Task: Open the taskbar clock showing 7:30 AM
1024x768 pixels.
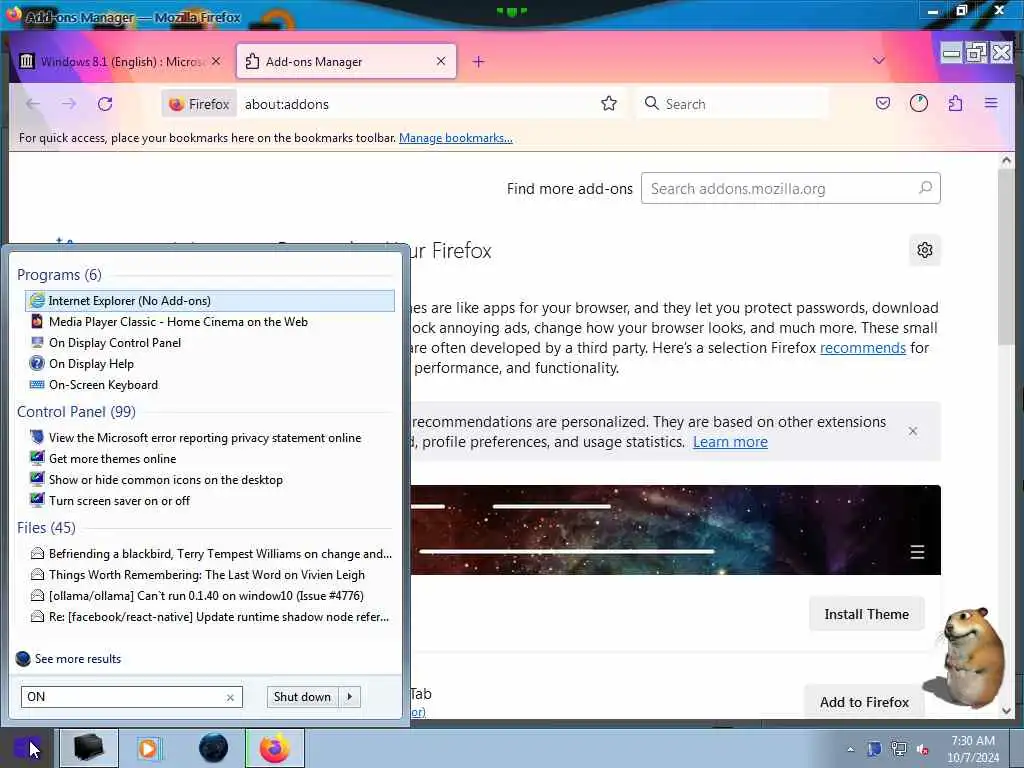Action: coord(973,748)
